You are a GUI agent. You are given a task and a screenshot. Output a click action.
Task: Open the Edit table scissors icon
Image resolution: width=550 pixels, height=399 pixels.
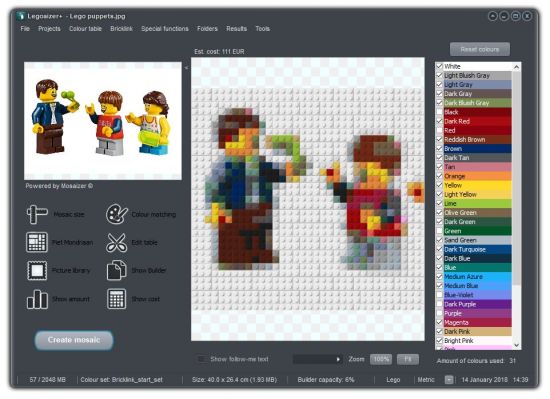116,243
